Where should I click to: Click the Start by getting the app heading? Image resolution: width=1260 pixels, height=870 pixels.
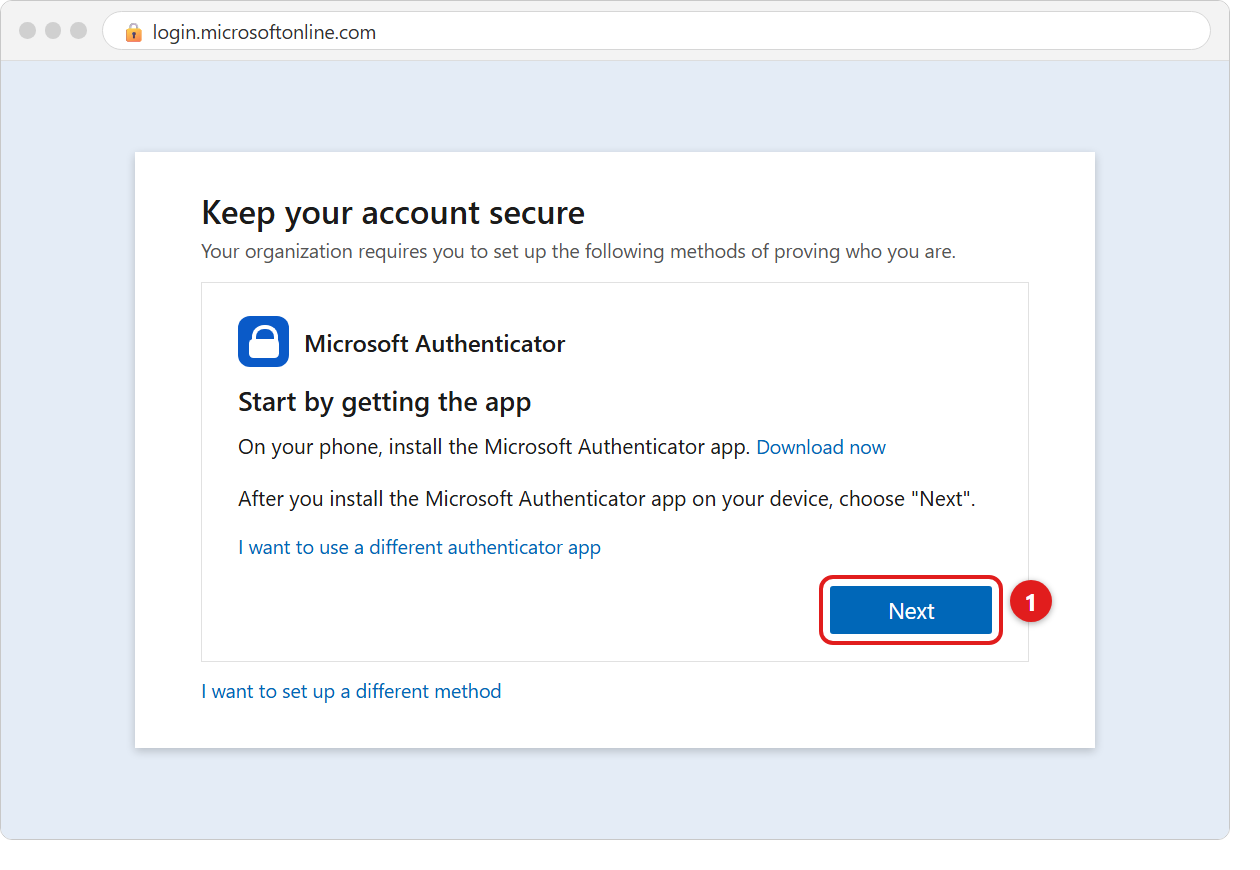pyautogui.click(x=385, y=402)
